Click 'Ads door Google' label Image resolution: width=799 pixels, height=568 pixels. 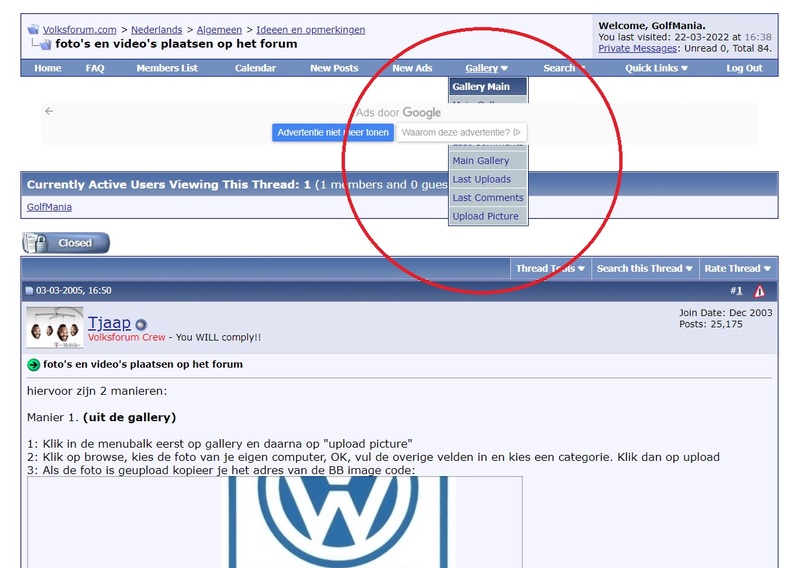[398, 113]
